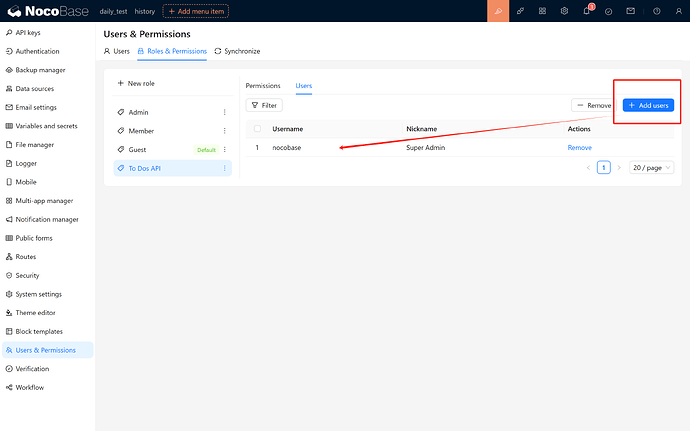
Task: Go to next page arrow
Action: click(x=619, y=168)
